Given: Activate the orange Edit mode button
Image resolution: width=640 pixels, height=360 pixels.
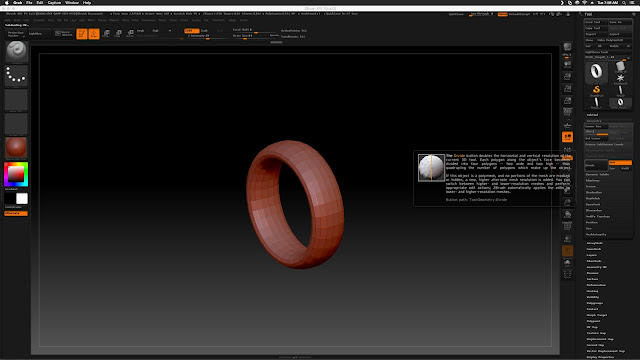Looking at the screenshot, I should (x=82, y=33).
